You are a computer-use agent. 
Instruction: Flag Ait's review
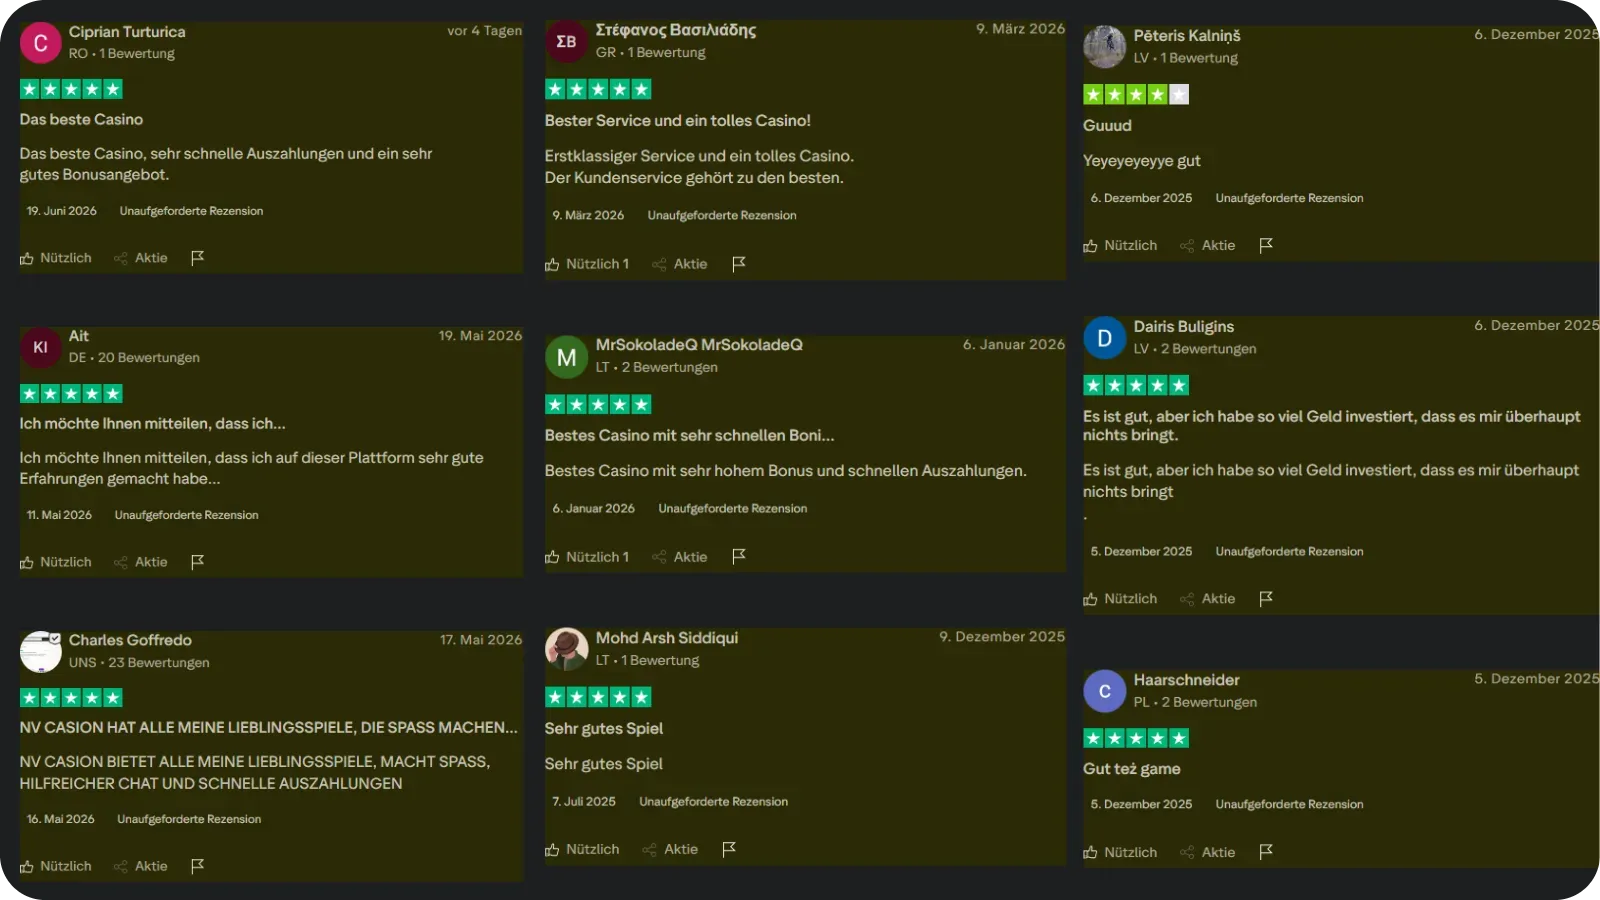[x=197, y=562]
